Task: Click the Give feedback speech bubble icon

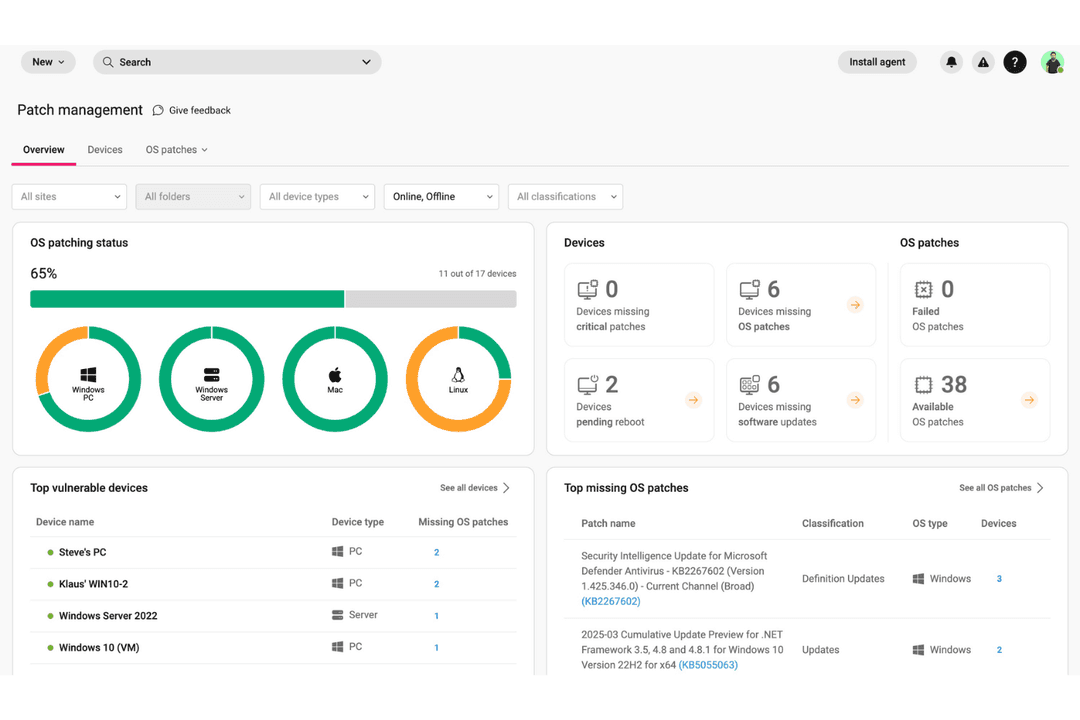Action: click(x=158, y=110)
